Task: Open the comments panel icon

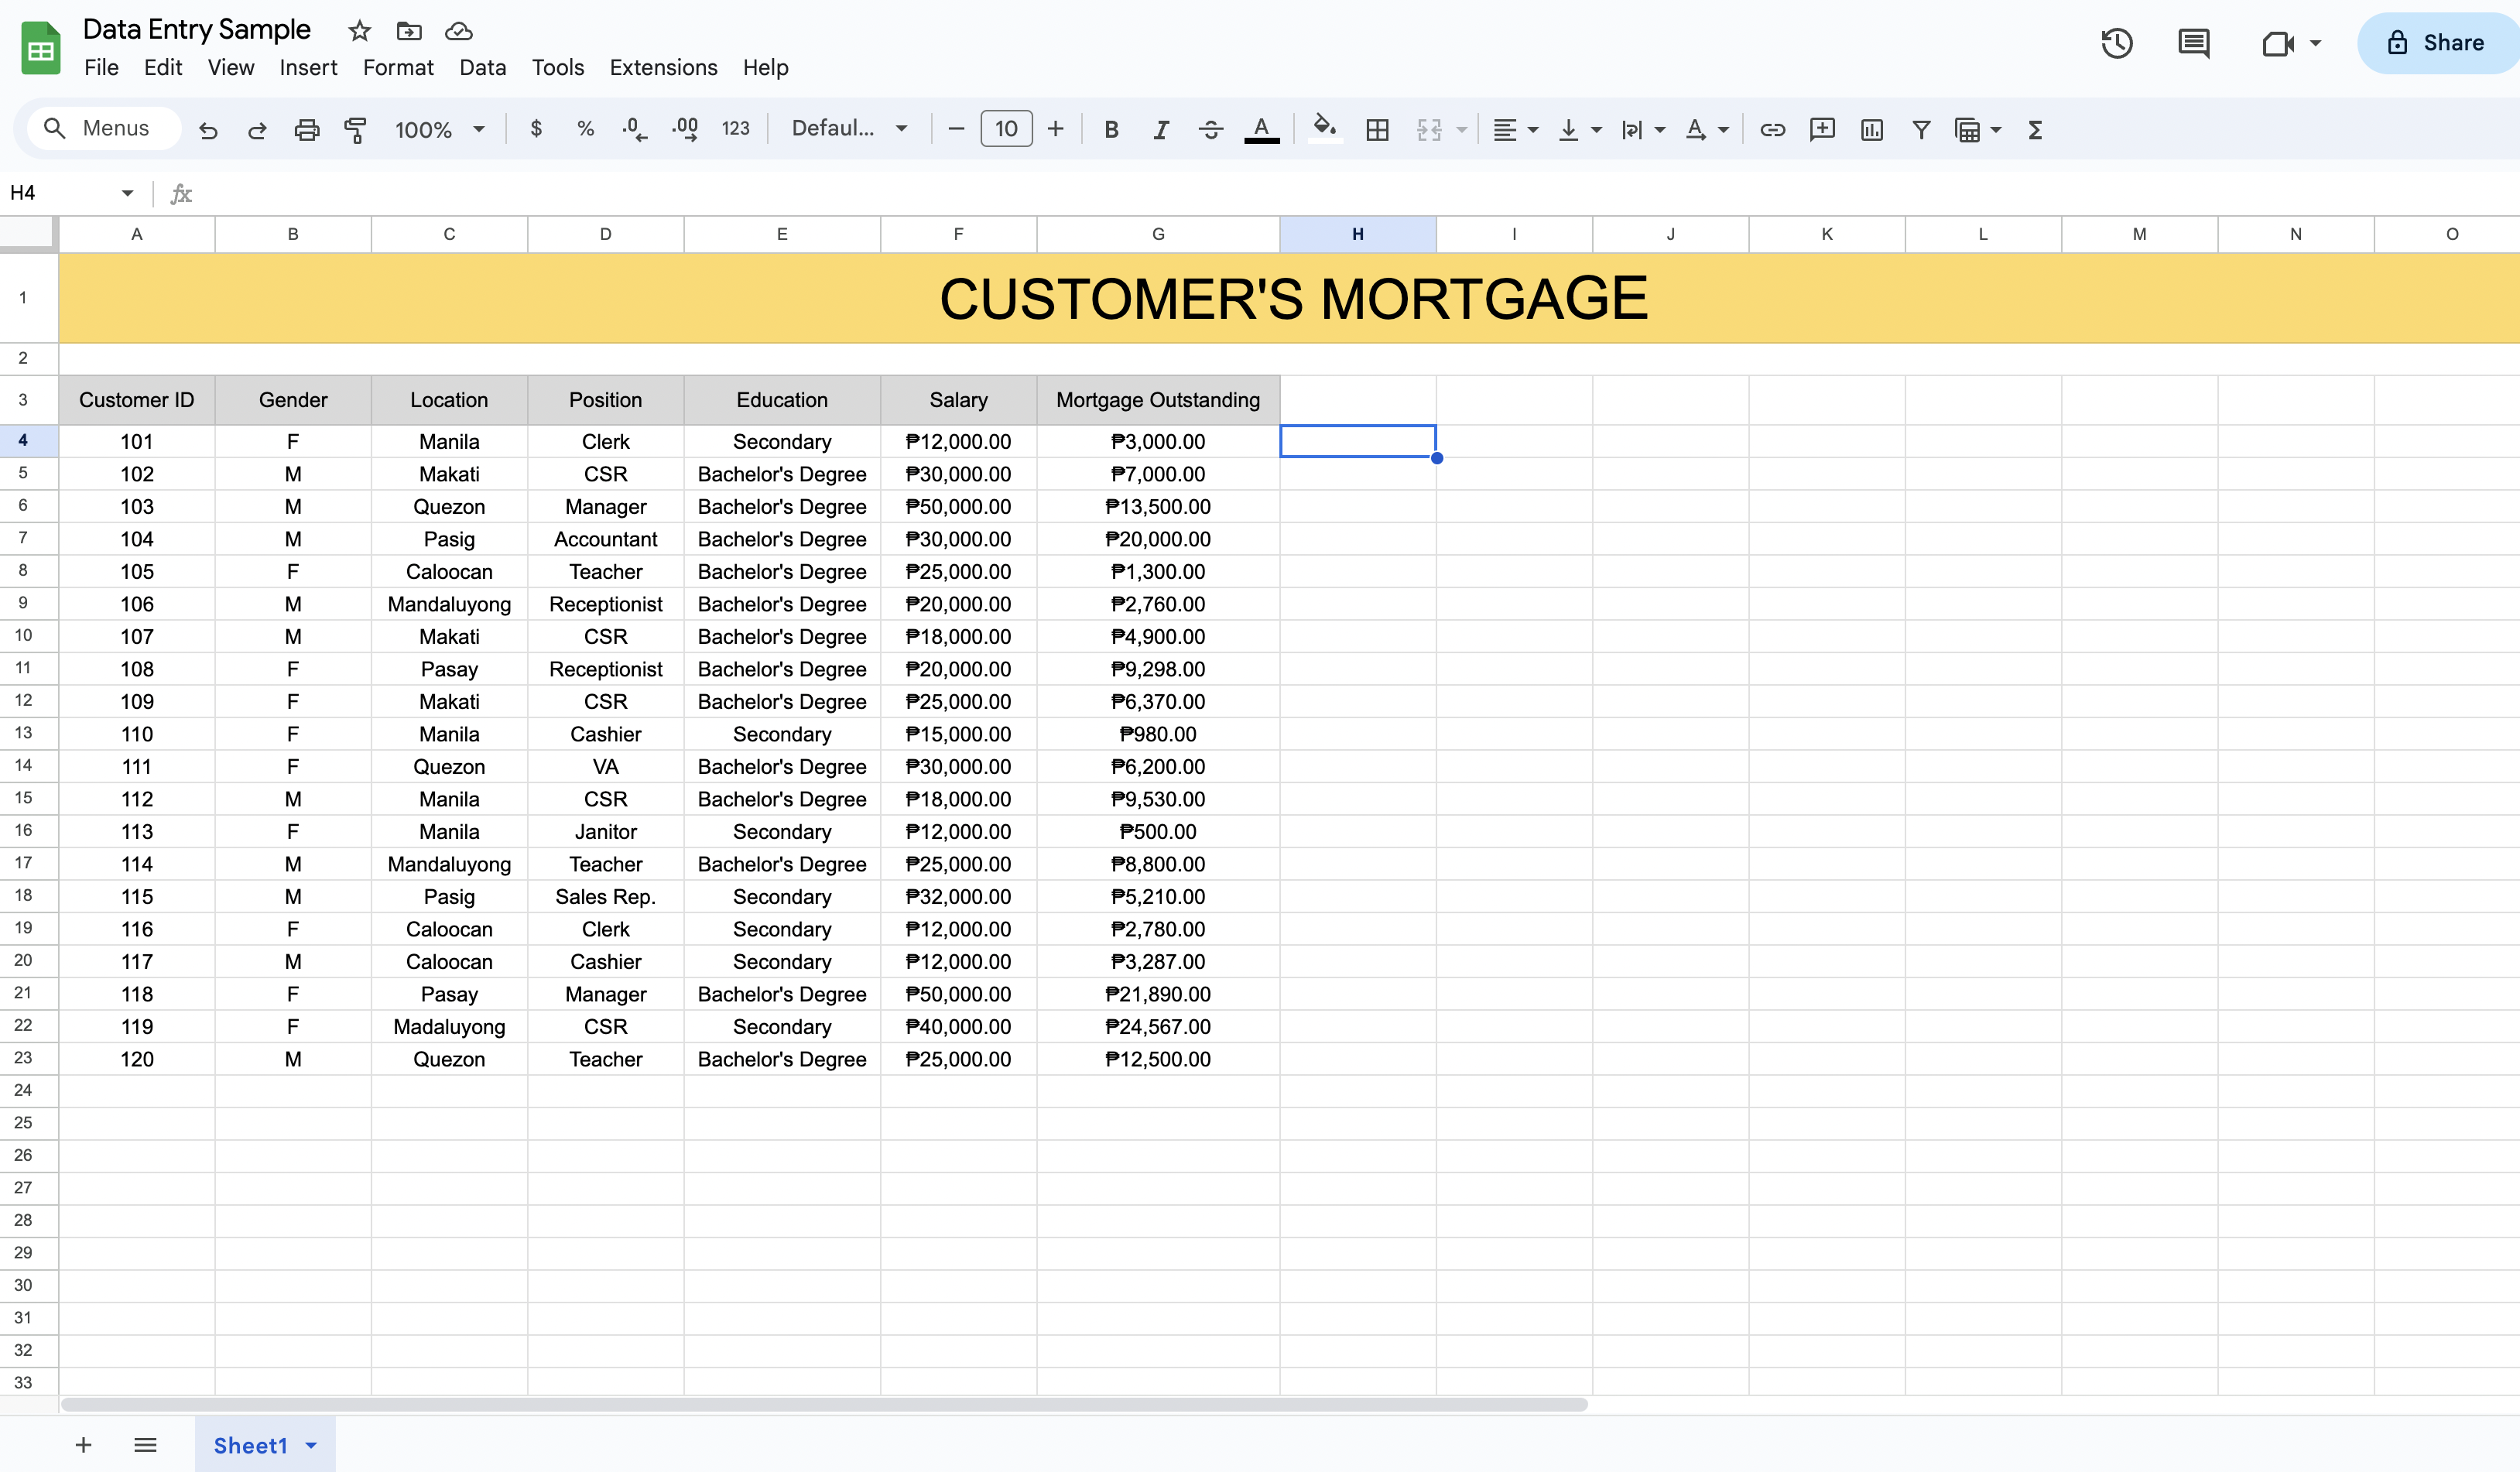Action: point(2193,43)
